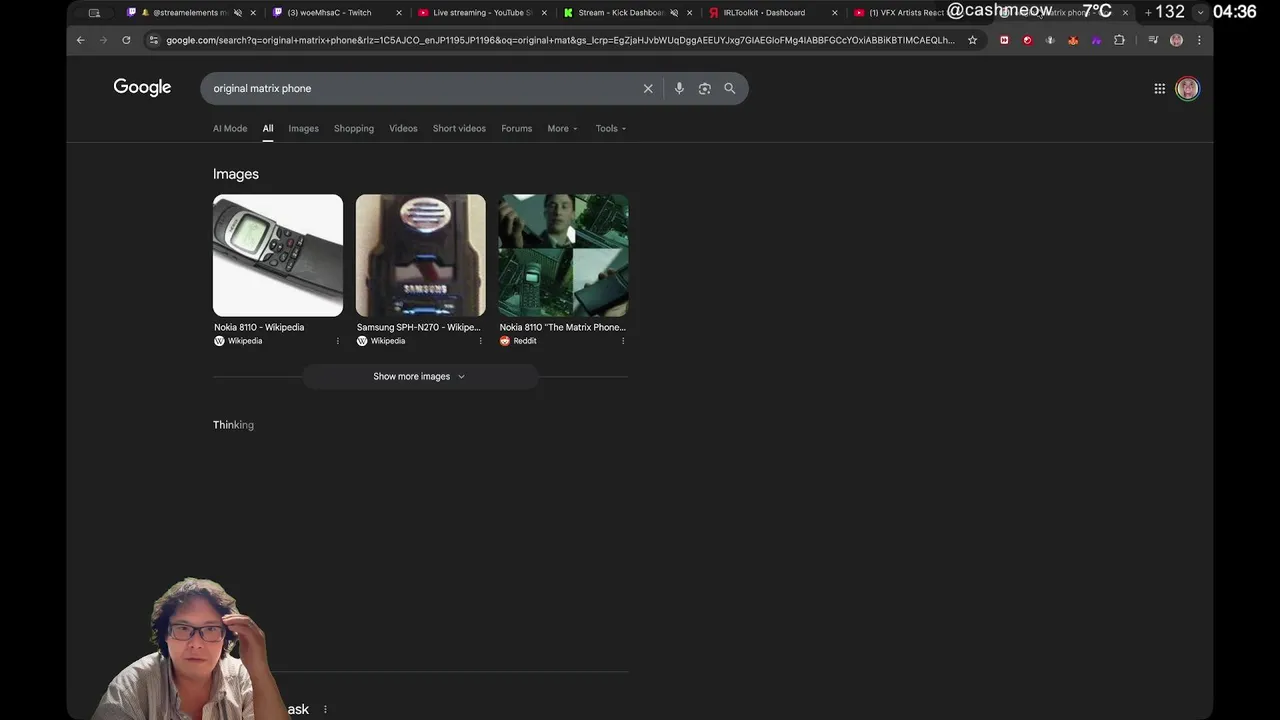Open the Google apps grid
Image resolution: width=1280 pixels, height=720 pixels.
(1159, 88)
